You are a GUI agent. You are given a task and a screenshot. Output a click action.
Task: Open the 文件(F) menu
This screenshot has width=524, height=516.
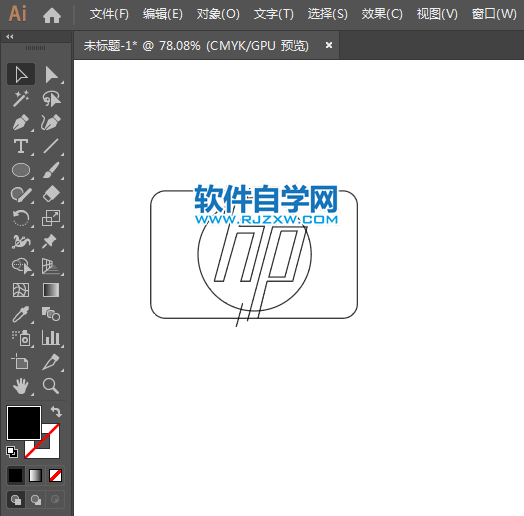109,14
